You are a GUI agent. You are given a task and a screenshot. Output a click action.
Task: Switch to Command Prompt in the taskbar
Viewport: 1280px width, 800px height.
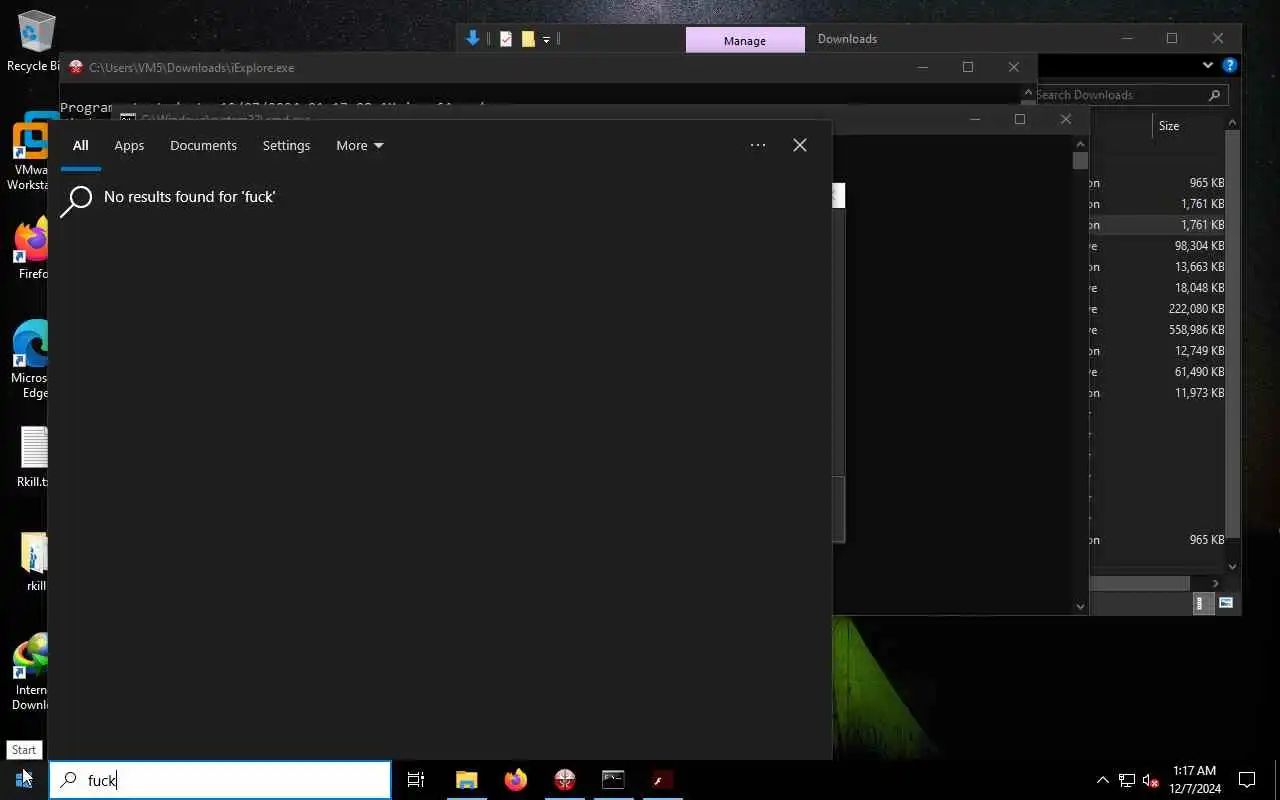pos(613,780)
